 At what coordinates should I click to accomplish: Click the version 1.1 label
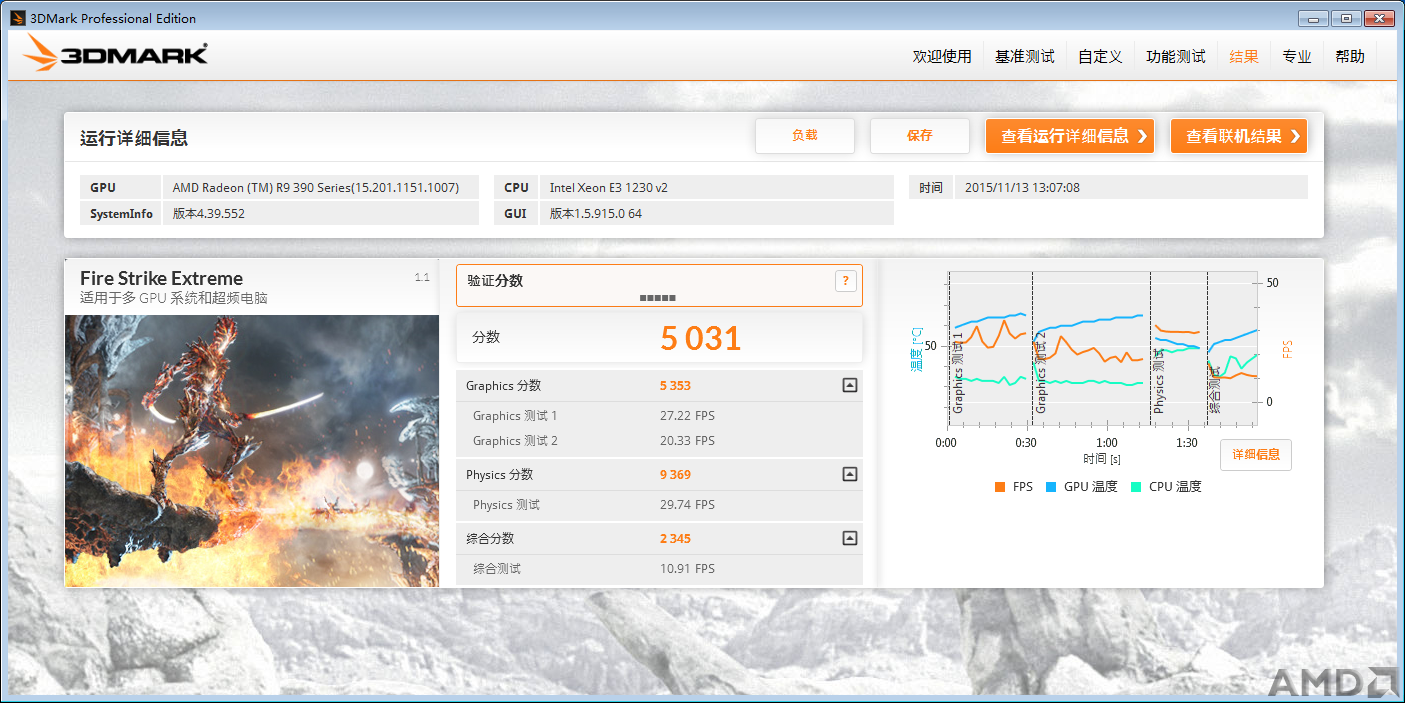[422, 277]
